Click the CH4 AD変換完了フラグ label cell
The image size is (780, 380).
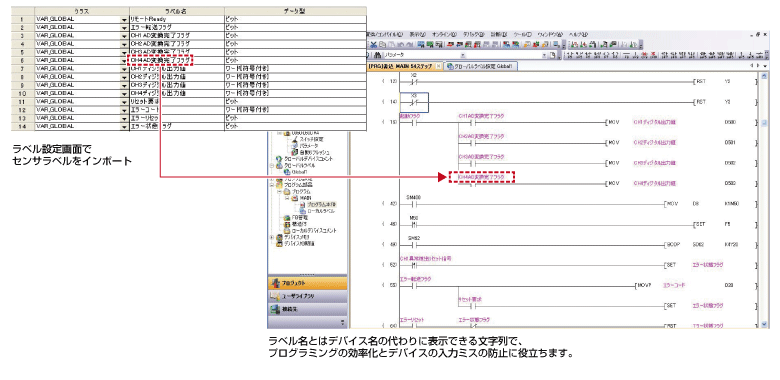pyautogui.click(x=161, y=60)
